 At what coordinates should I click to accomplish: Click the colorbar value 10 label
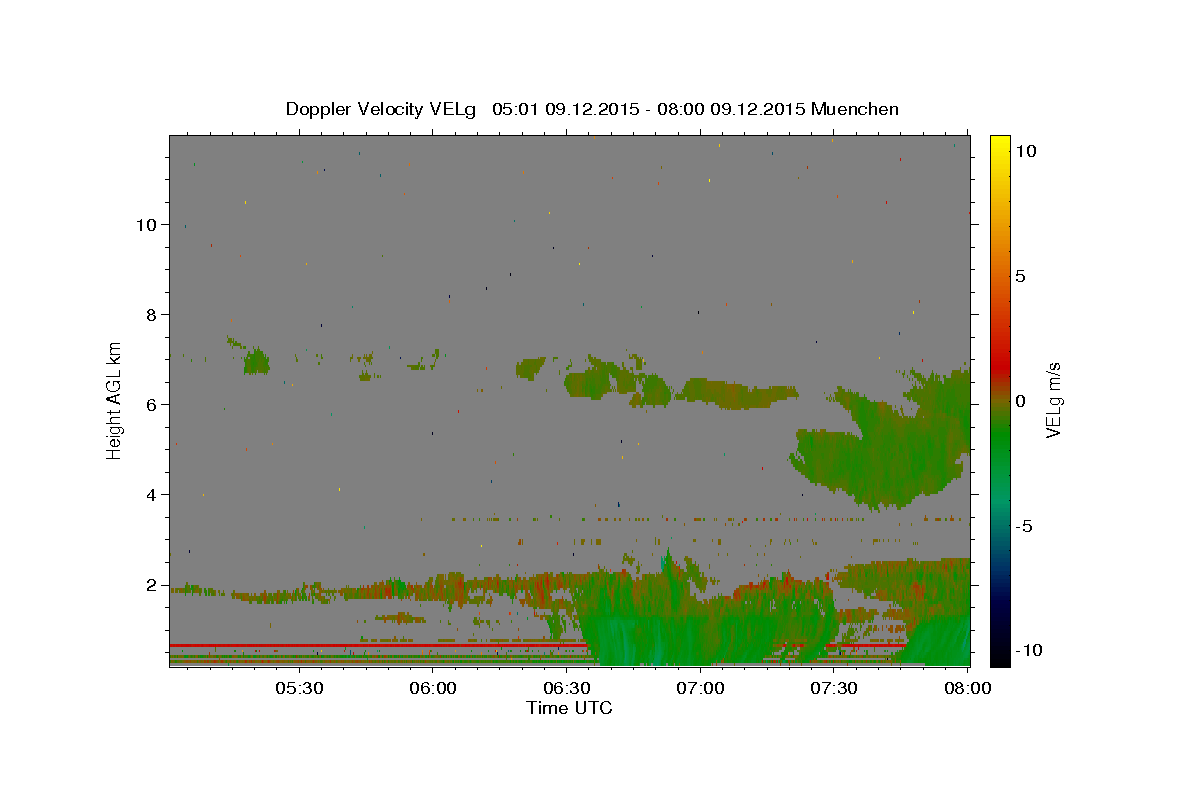pos(1025,151)
